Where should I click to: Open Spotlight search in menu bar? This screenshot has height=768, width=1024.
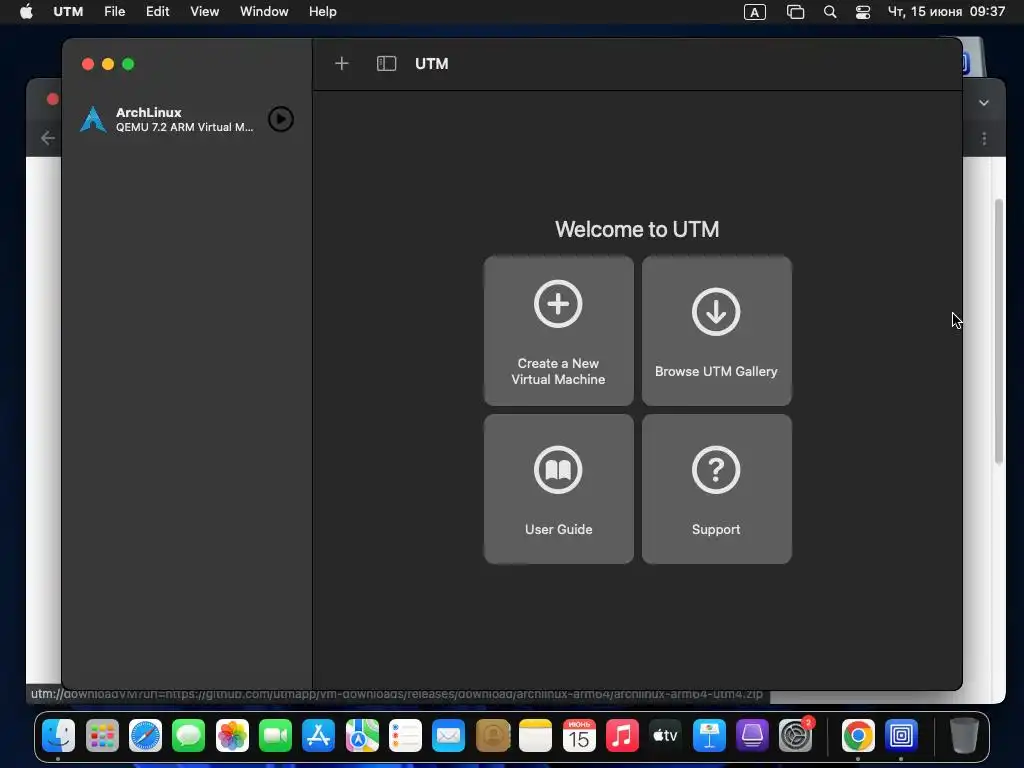pyautogui.click(x=829, y=12)
